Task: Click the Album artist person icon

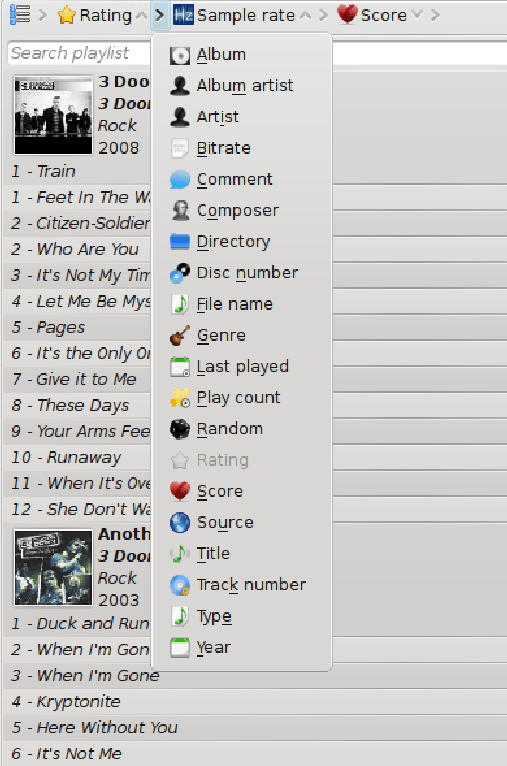Action: tap(180, 86)
